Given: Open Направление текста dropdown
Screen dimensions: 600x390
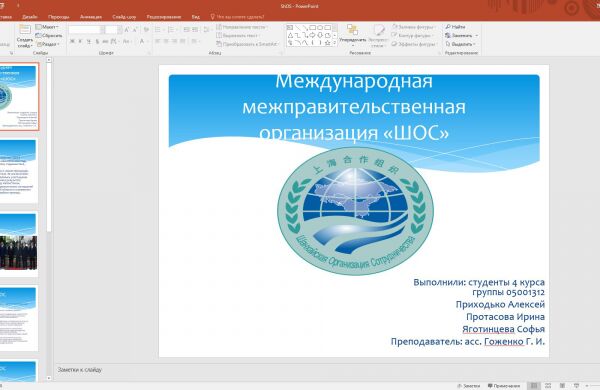Looking at the screenshot, I should [x=242, y=27].
